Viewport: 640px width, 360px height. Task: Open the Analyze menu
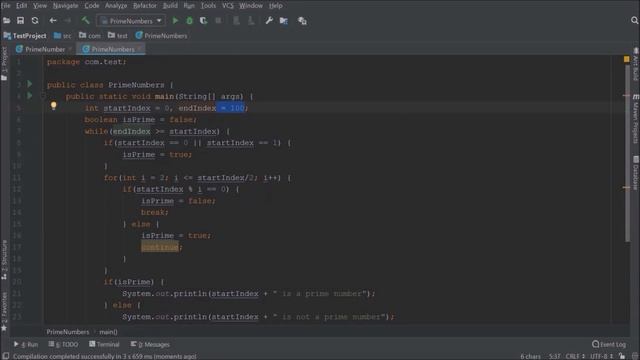(x=116, y=6)
